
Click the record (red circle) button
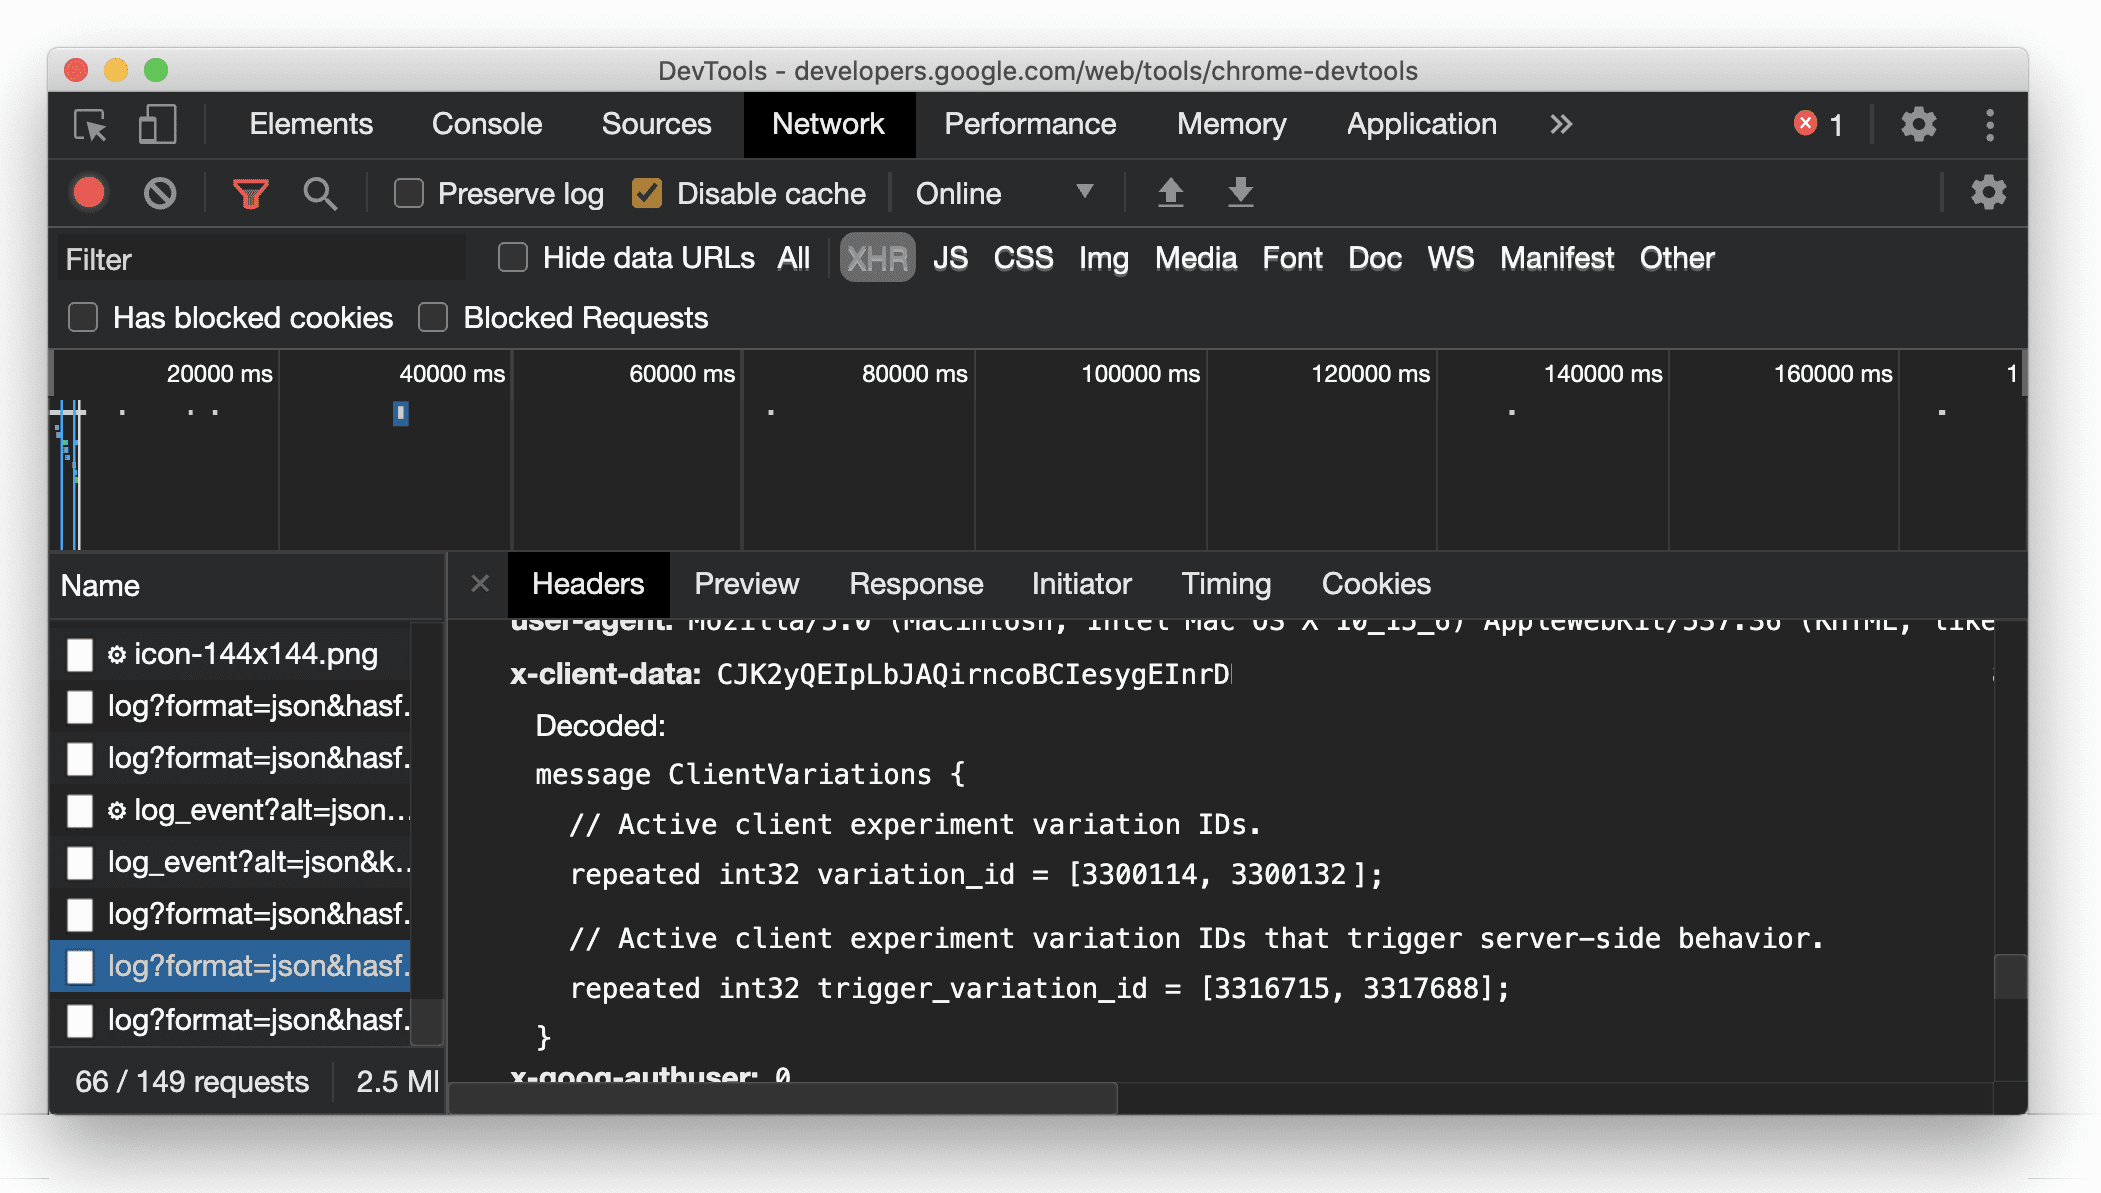pyautogui.click(x=89, y=192)
